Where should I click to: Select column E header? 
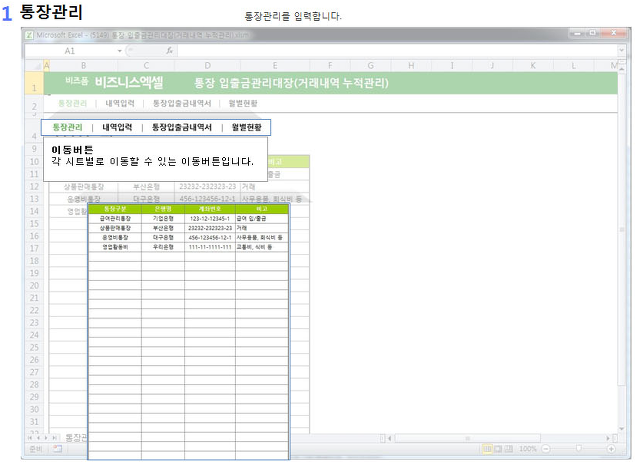point(275,66)
